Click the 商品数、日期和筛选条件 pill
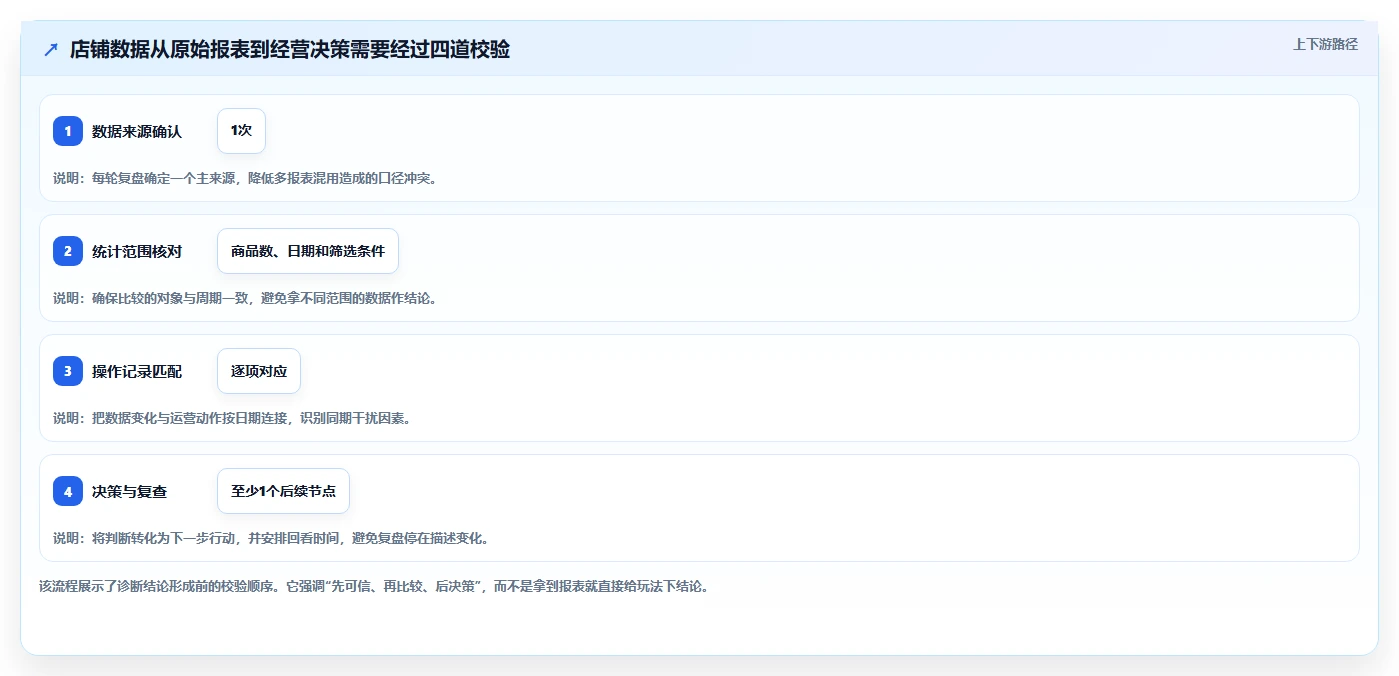Viewport: 1399px width, 676px height. [x=308, y=251]
